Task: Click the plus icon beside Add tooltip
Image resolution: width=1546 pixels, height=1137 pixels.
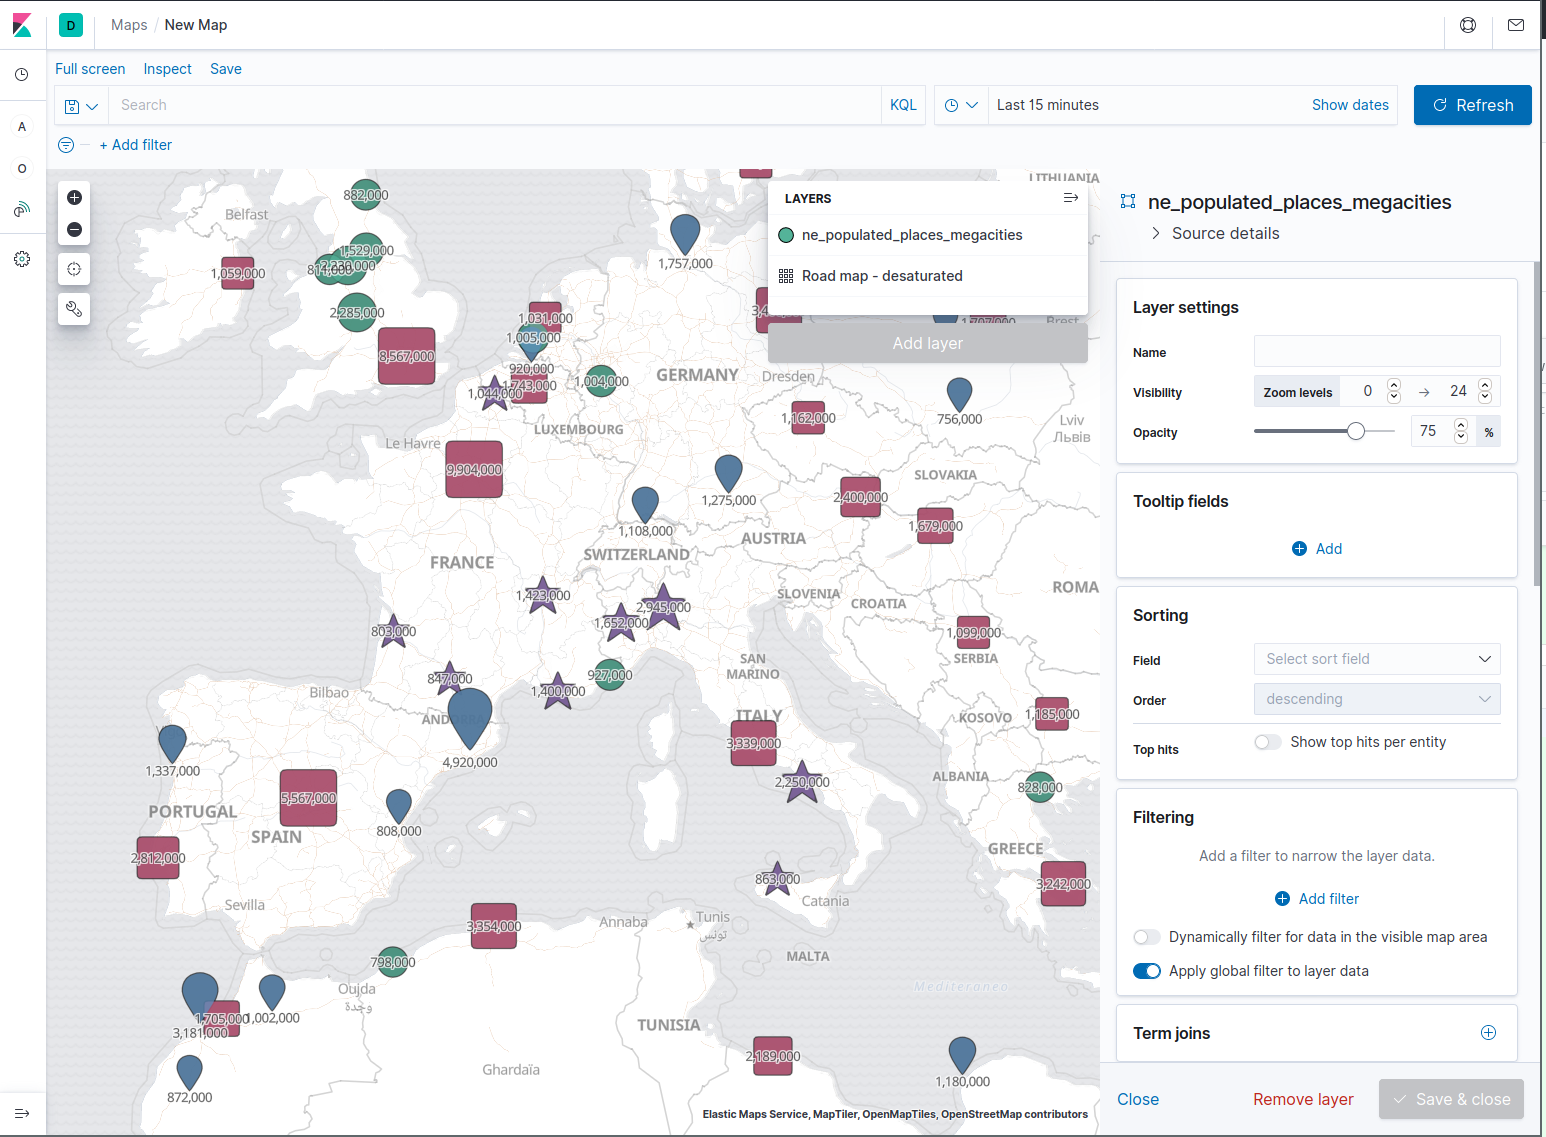Action: click(1299, 549)
